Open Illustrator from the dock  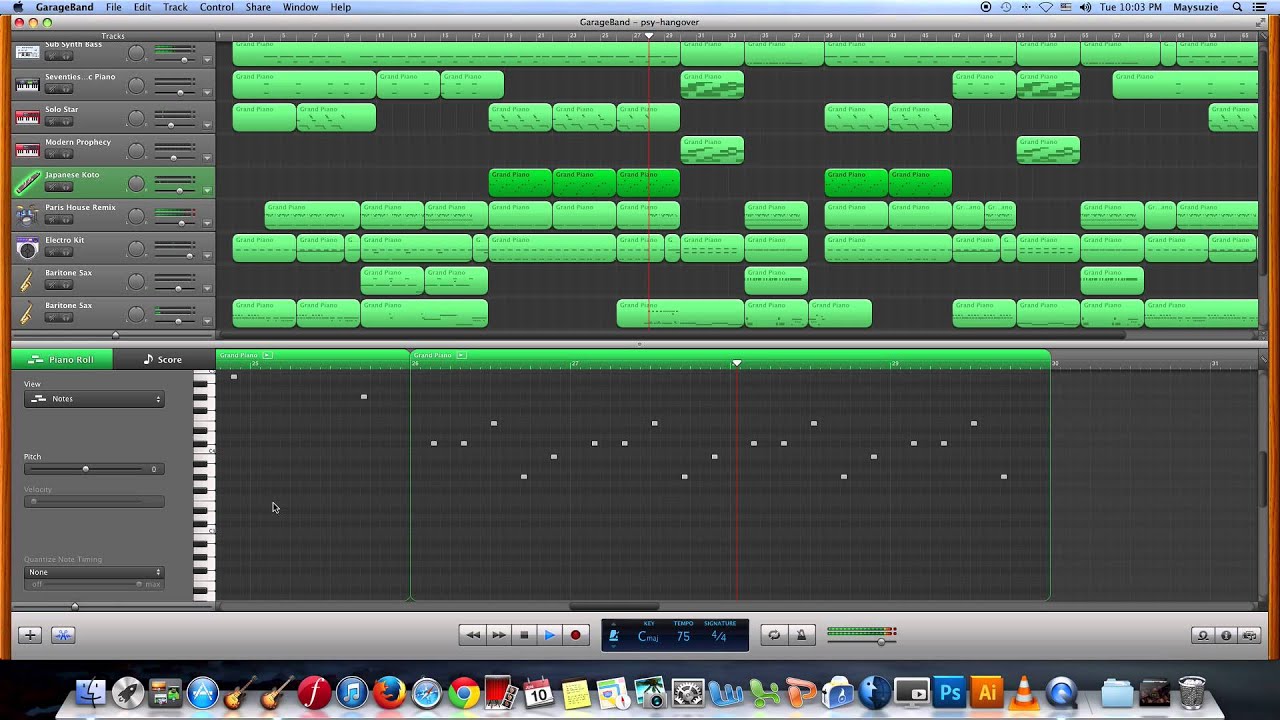point(987,693)
